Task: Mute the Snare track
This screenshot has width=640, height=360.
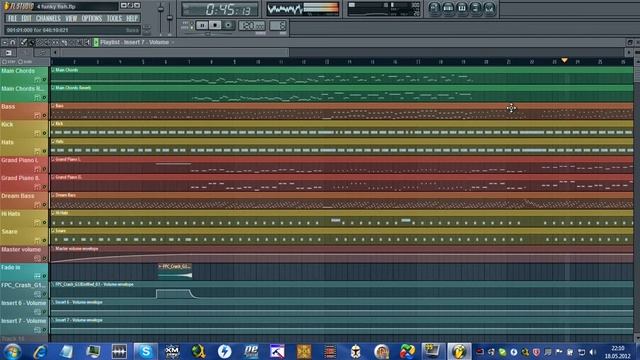Action: point(44,240)
